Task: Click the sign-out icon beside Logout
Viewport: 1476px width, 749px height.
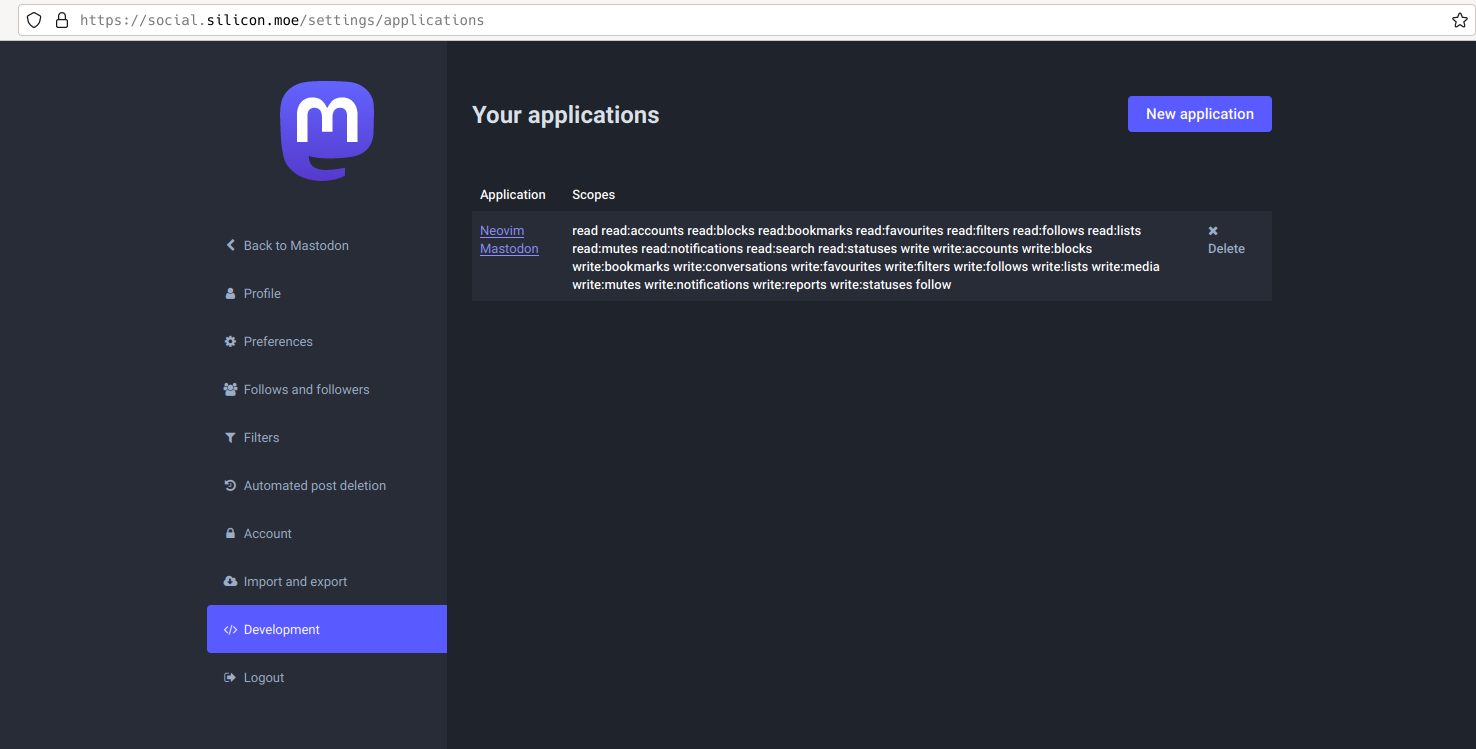Action: click(230, 677)
